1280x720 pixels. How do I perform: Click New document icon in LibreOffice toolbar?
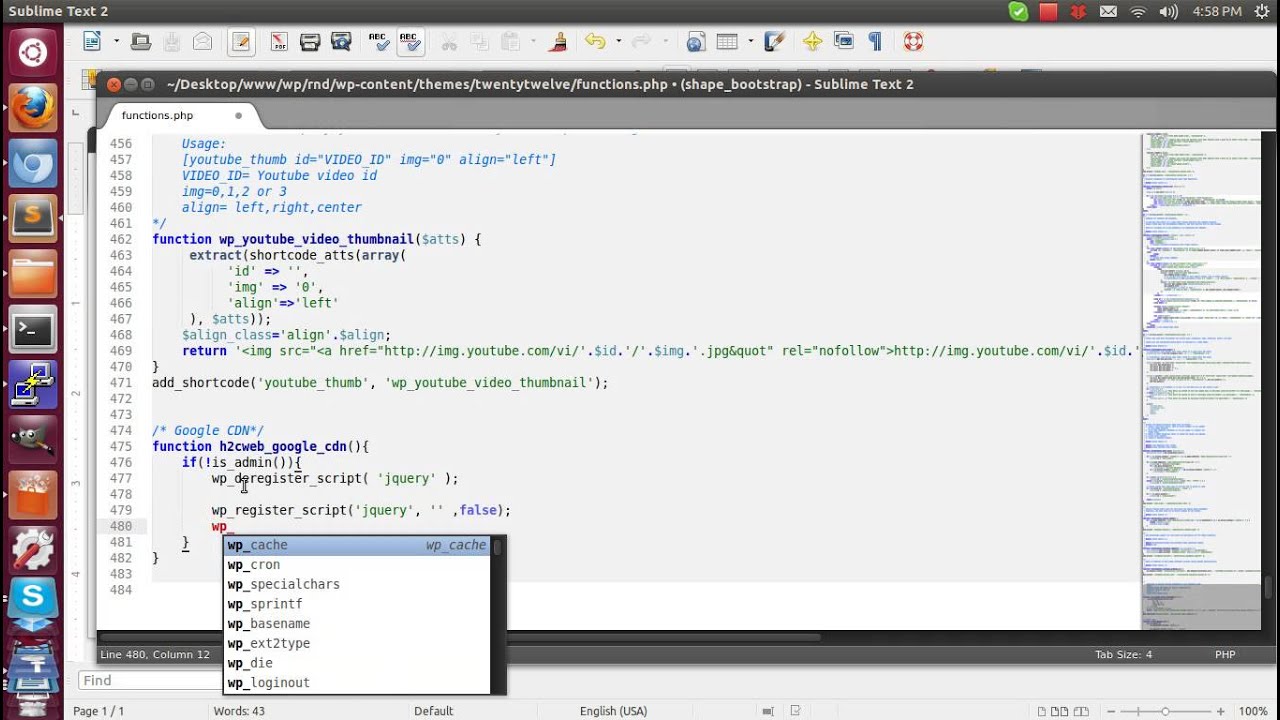tap(93, 42)
